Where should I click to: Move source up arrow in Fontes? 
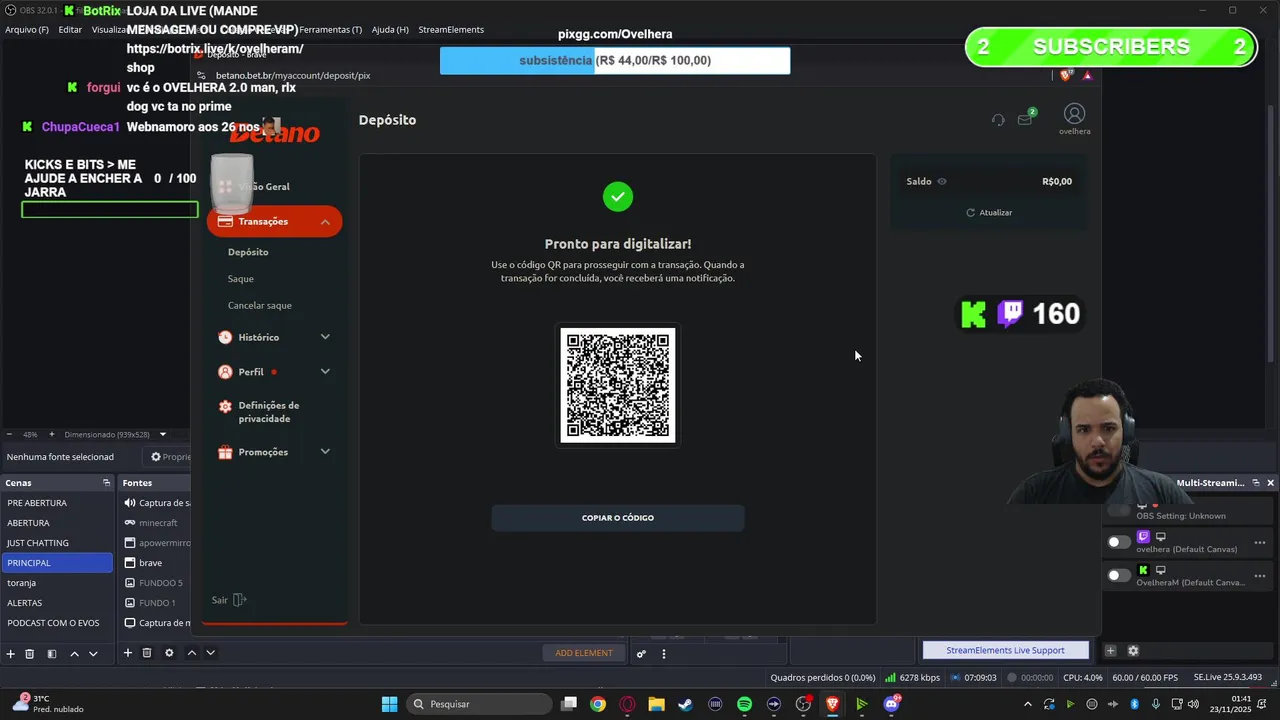pyautogui.click(x=192, y=653)
